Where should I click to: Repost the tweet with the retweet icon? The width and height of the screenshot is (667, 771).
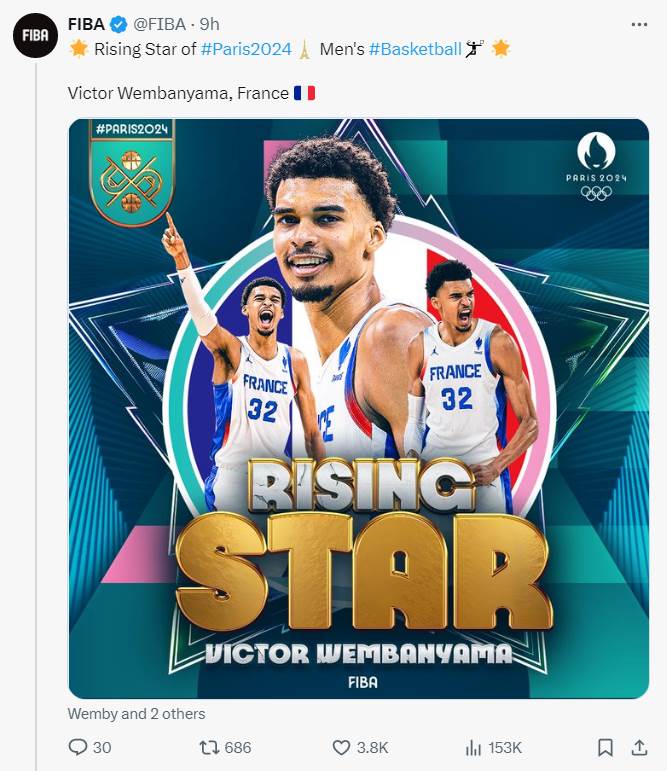(x=209, y=748)
